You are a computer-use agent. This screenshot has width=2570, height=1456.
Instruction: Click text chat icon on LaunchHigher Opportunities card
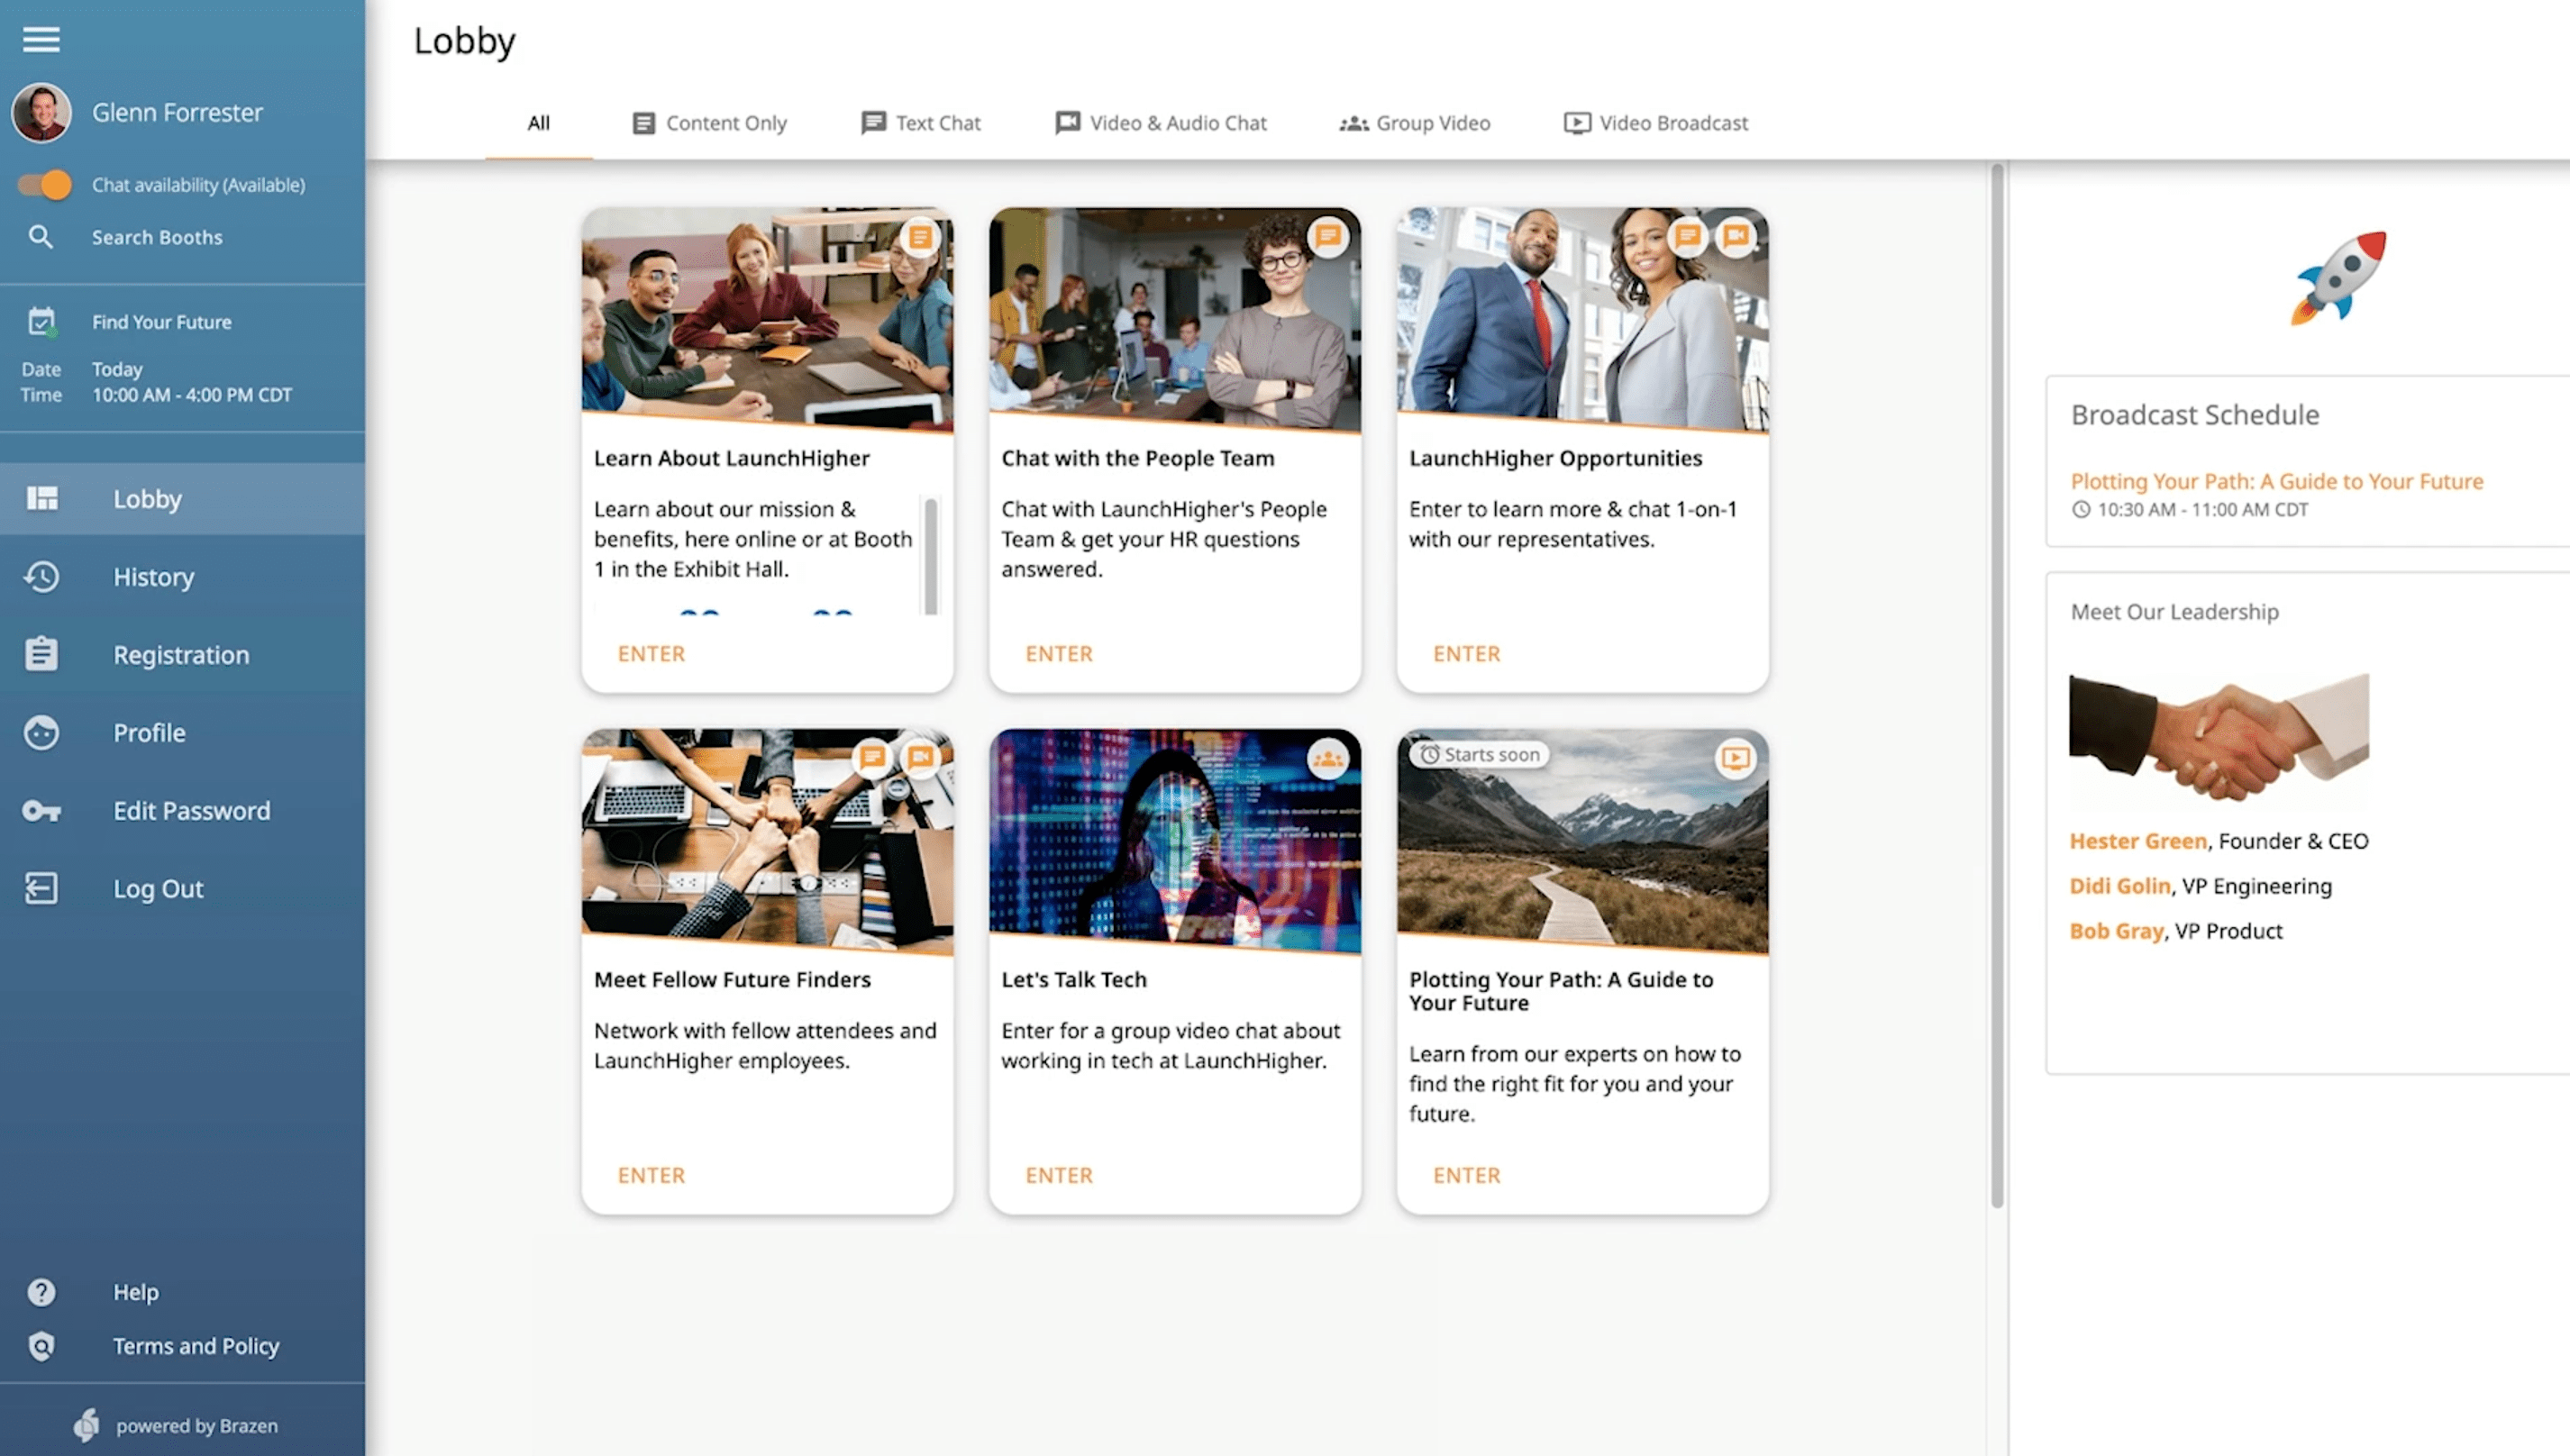(1687, 237)
